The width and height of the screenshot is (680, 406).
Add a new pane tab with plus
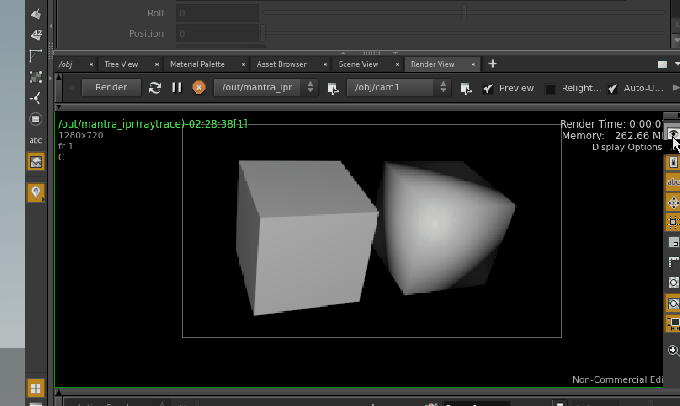[493, 64]
